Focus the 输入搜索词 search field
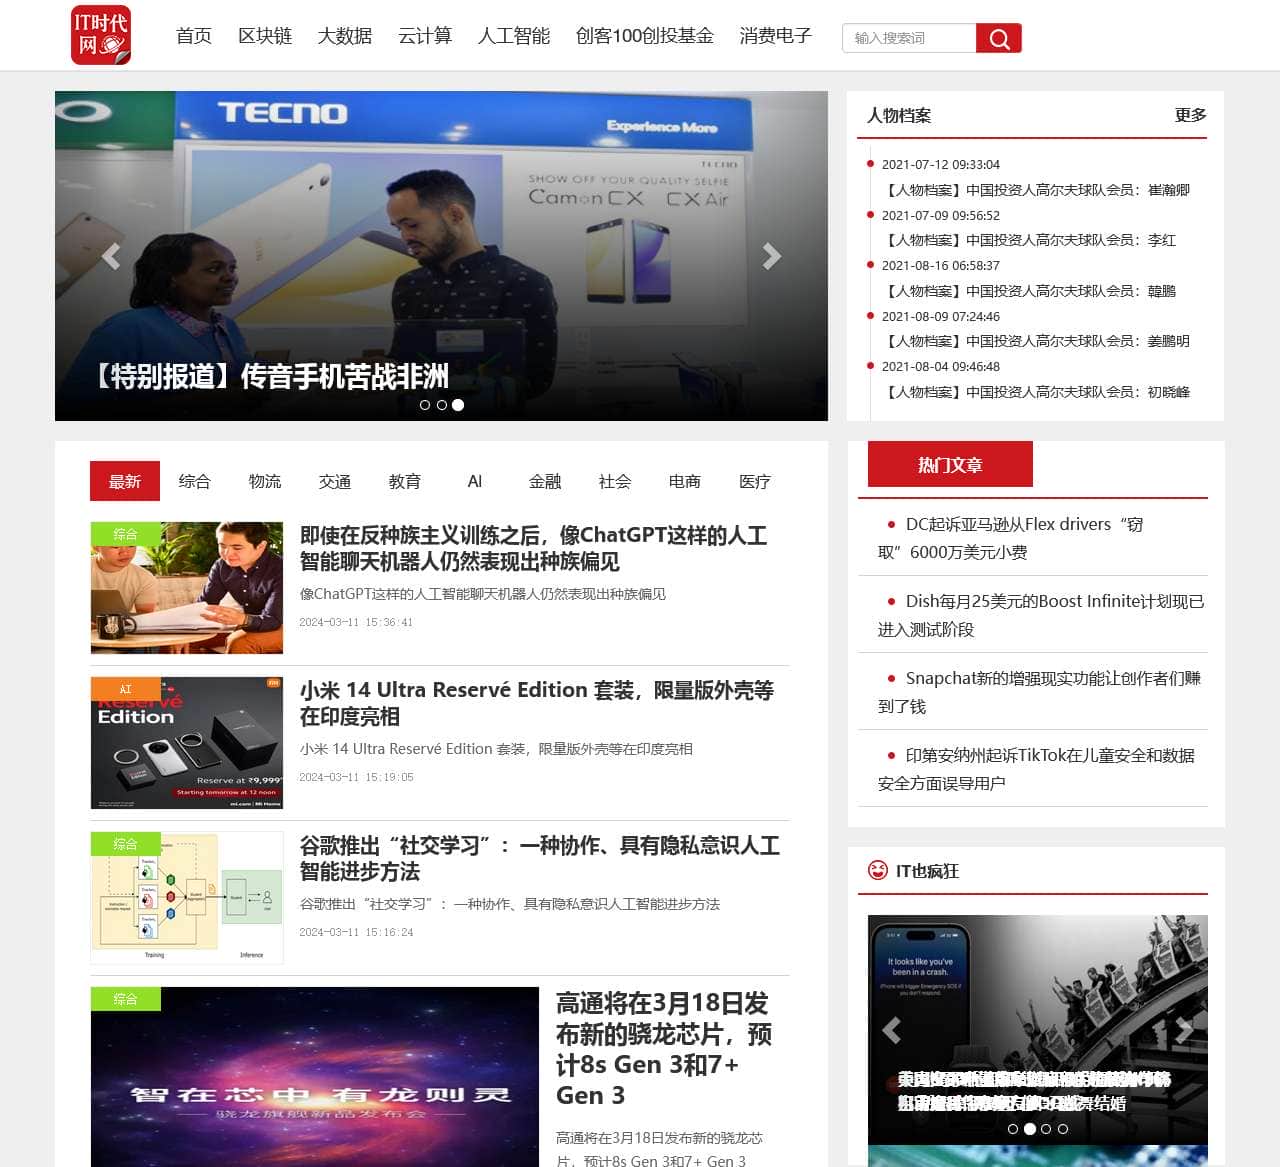The height and width of the screenshot is (1167, 1280). pyautogui.click(x=909, y=38)
